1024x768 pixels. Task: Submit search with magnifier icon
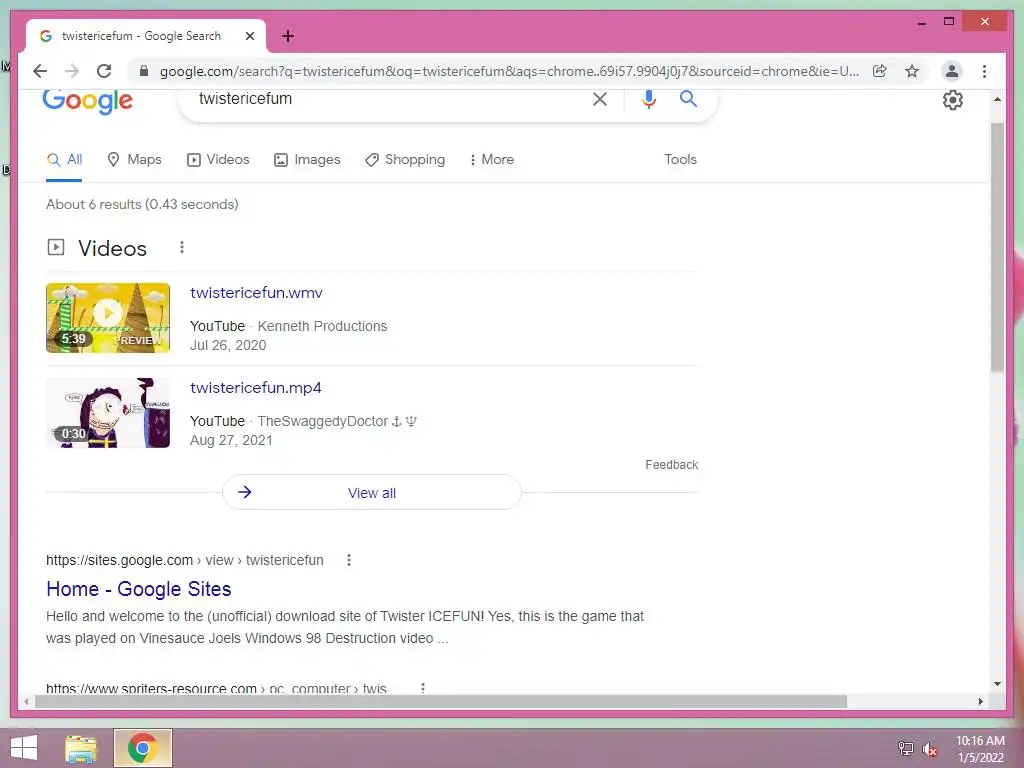click(x=688, y=99)
